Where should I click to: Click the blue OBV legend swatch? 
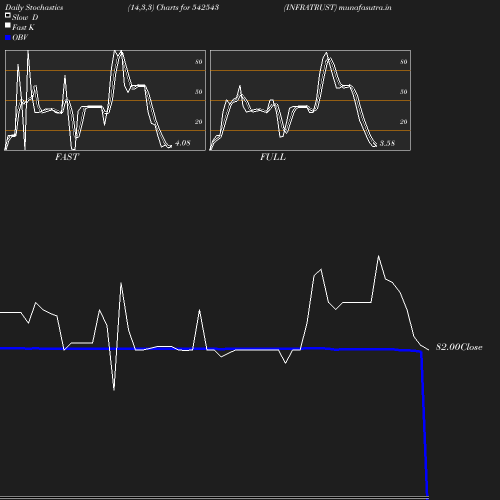point(8,38)
